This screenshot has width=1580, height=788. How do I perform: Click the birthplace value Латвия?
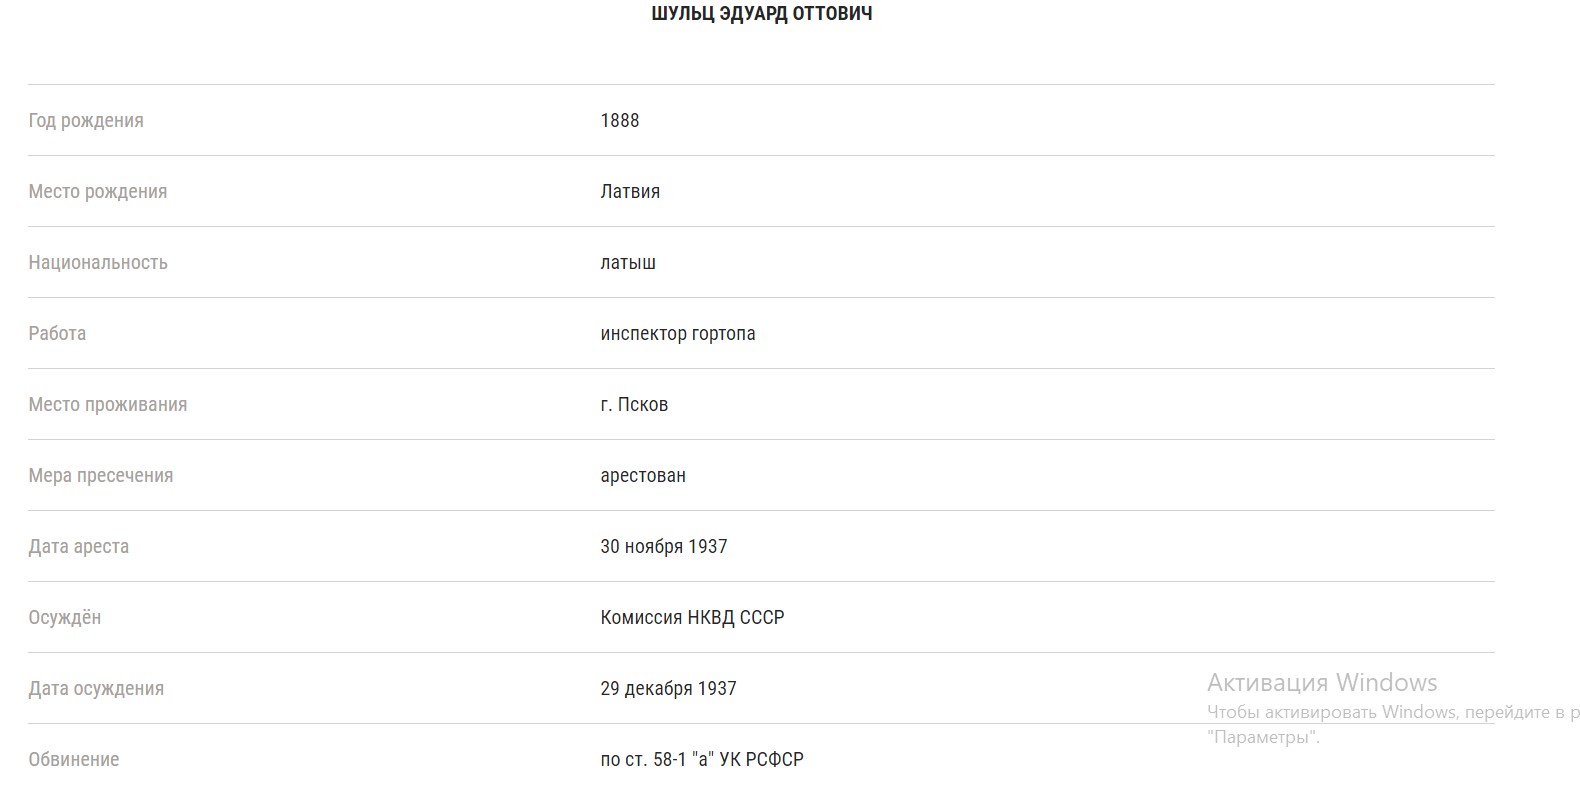(630, 191)
